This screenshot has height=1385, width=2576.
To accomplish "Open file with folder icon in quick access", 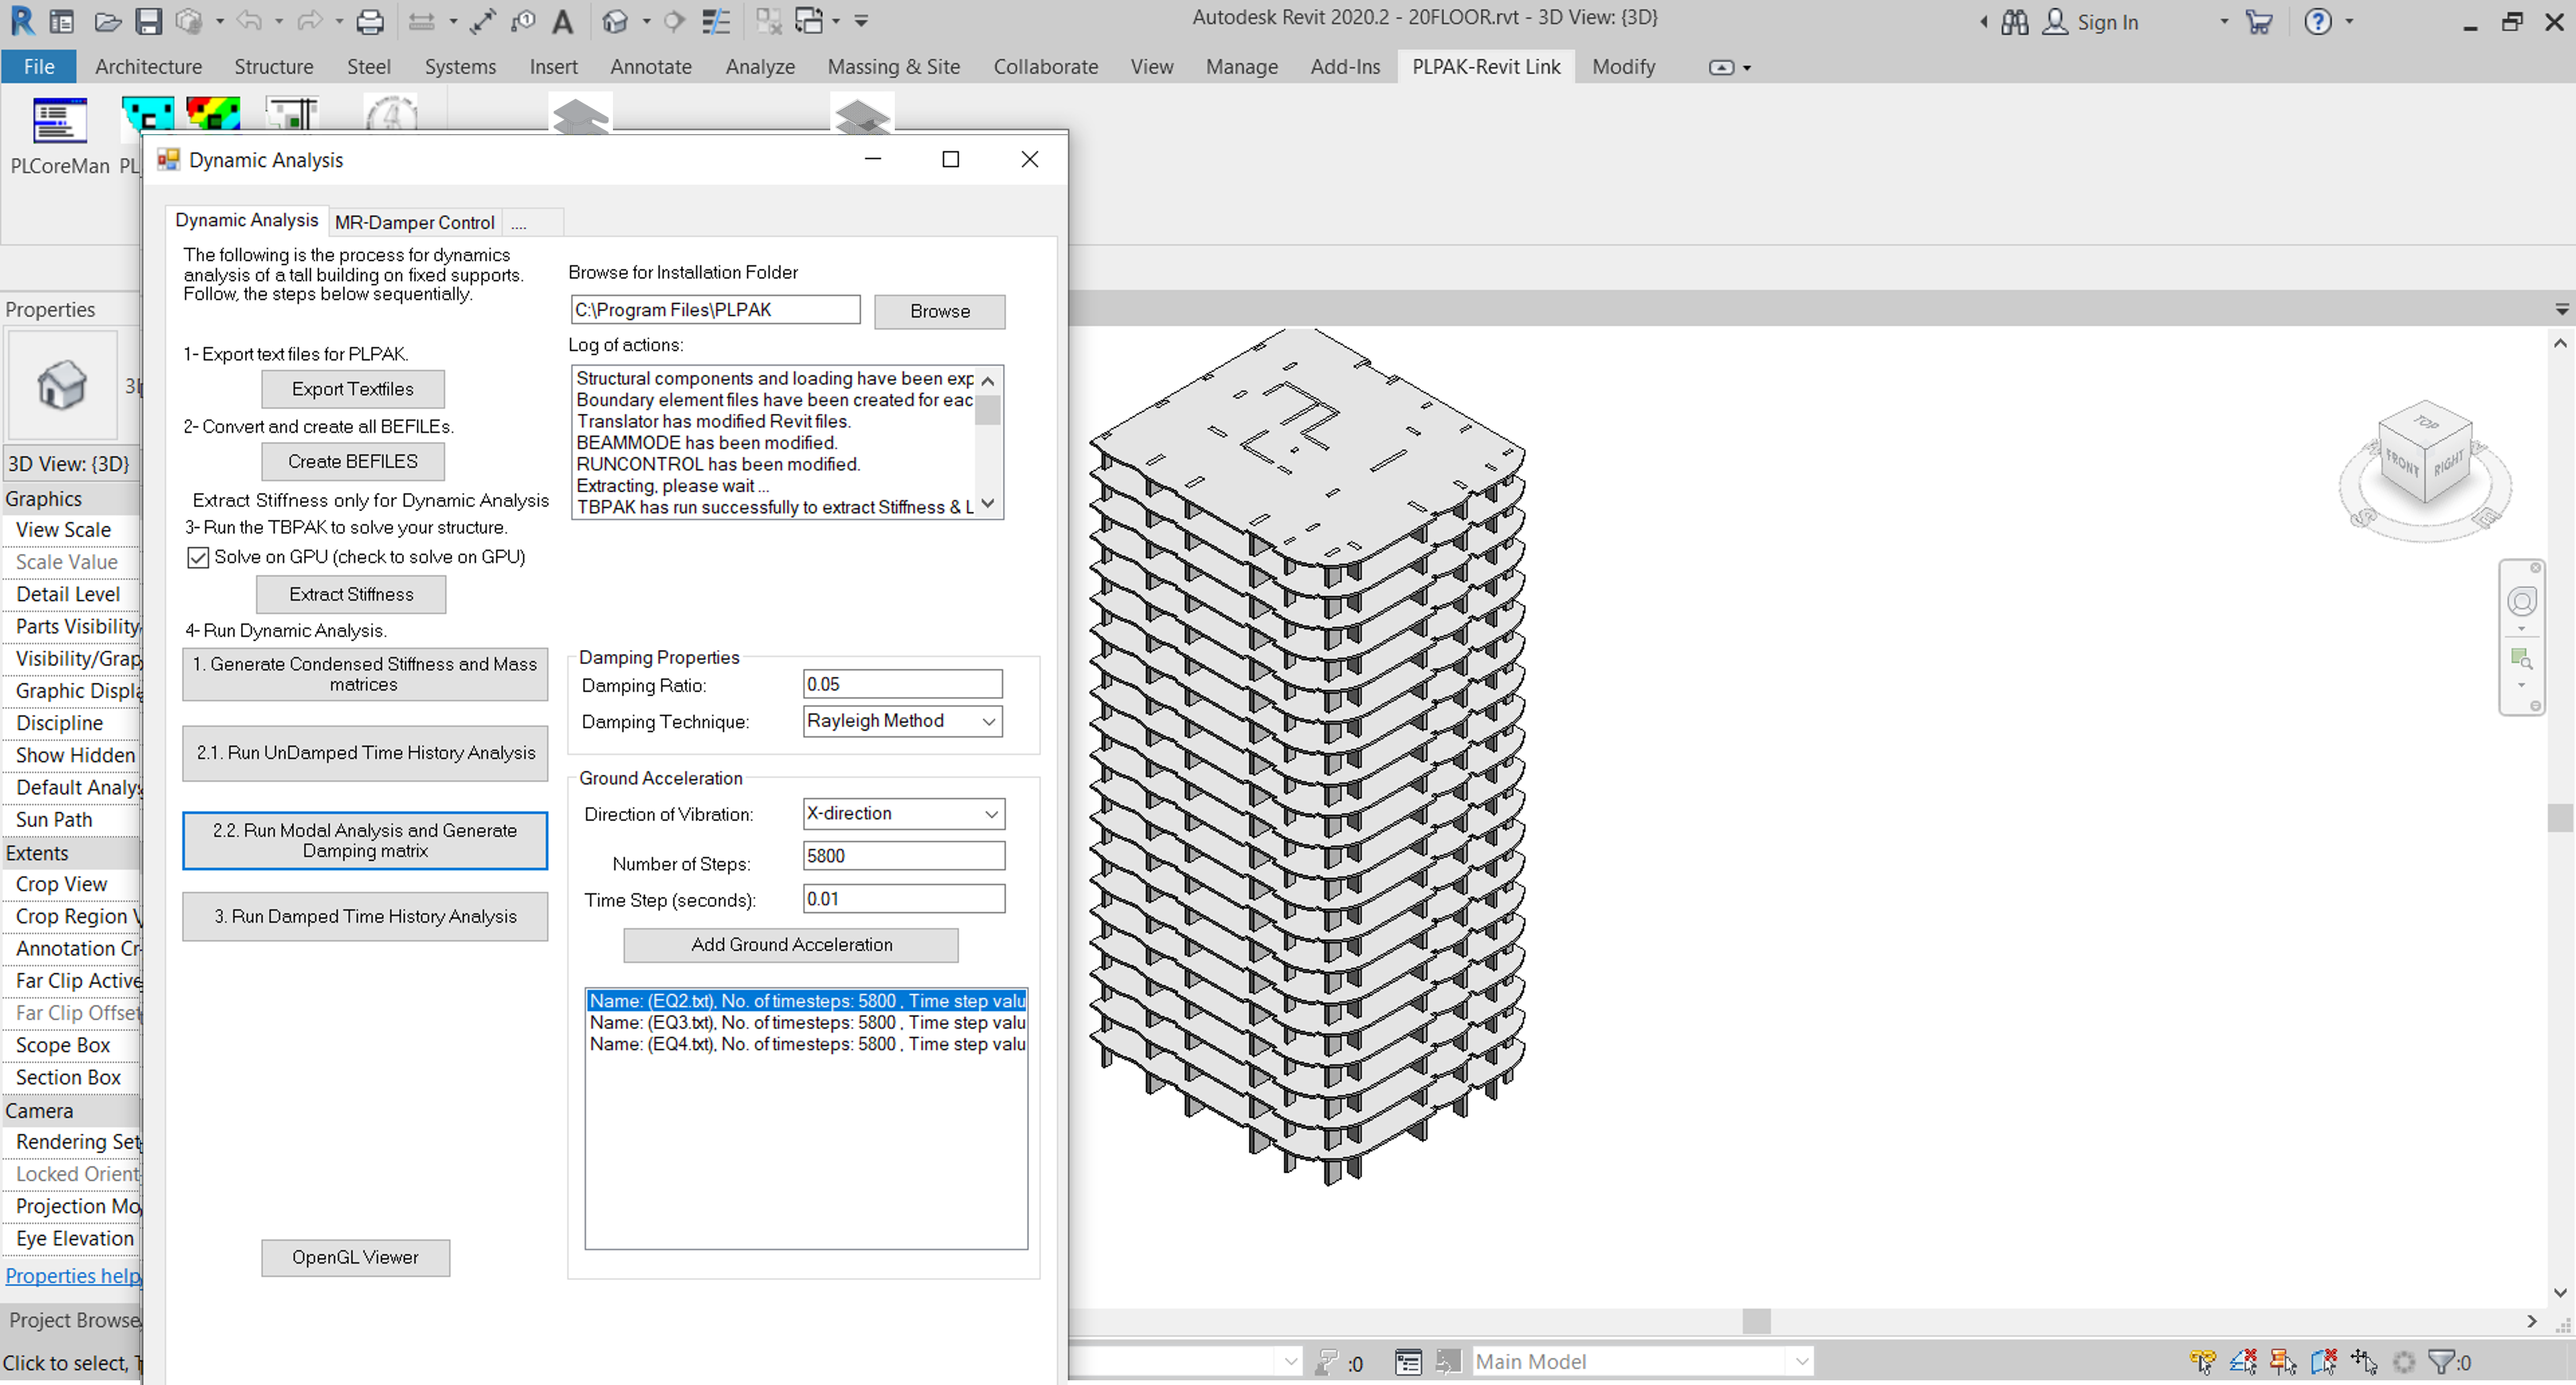I will tap(107, 21).
